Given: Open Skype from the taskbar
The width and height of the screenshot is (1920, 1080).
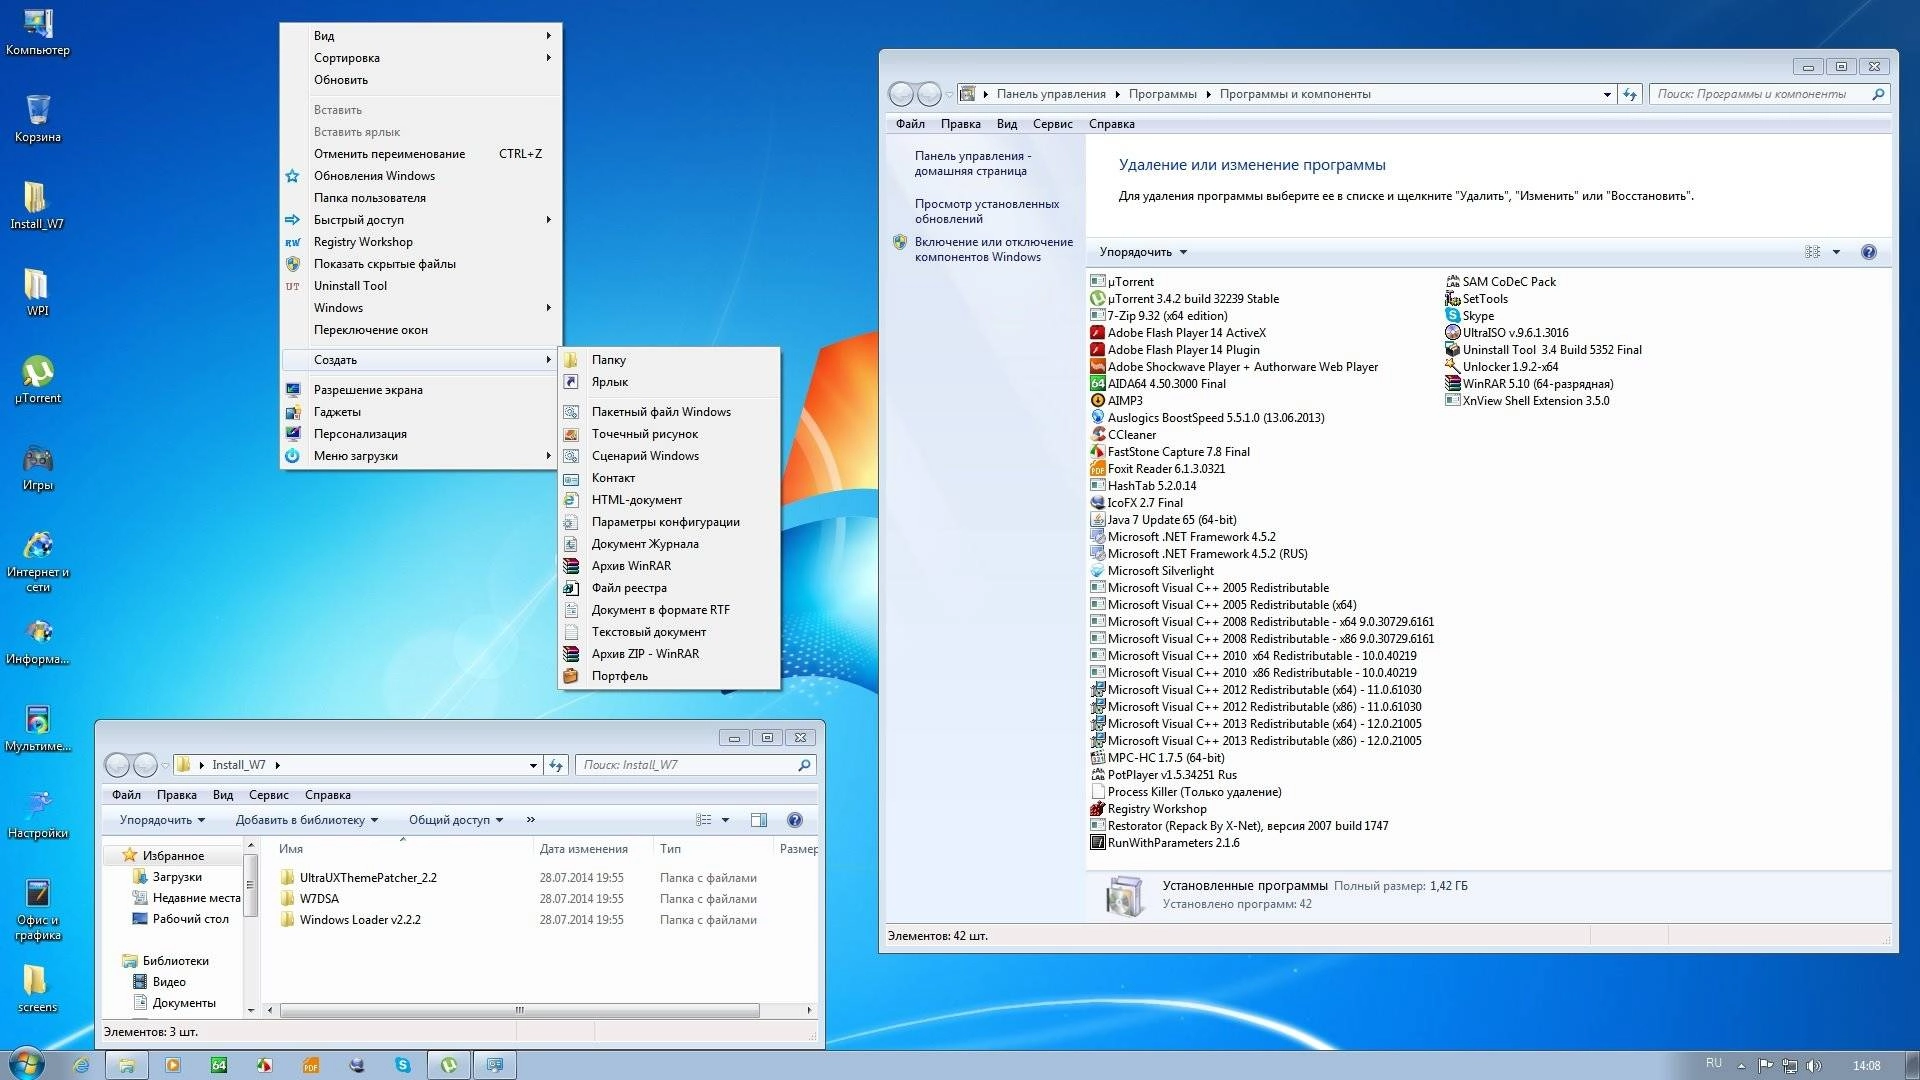Looking at the screenshot, I should pyautogui.click(x=403, y=1065).
